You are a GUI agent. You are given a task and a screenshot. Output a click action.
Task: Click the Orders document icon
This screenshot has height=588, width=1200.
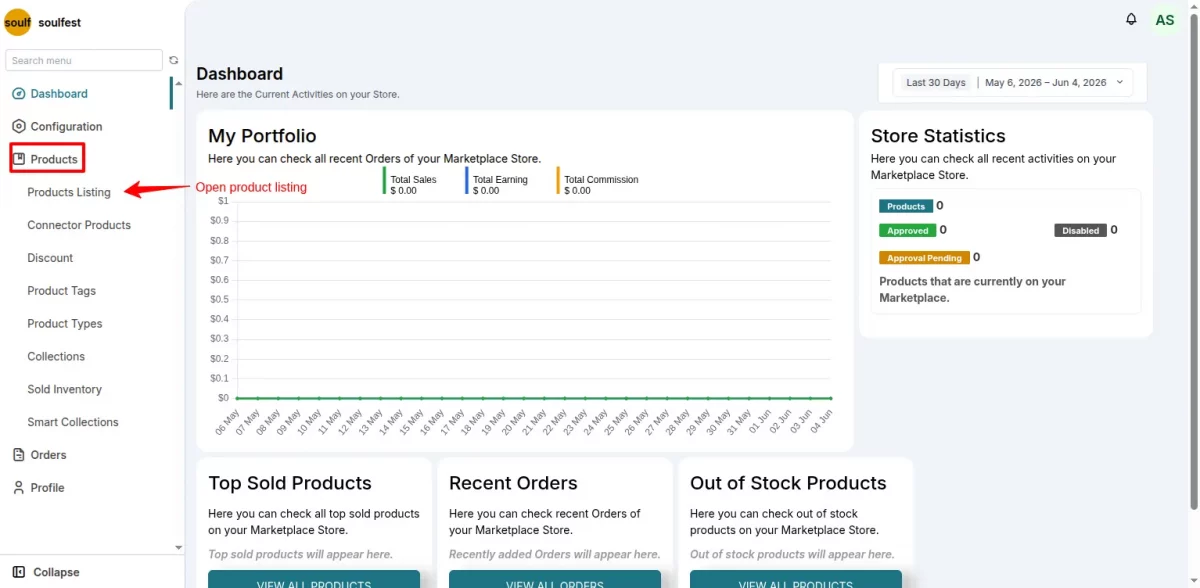pyautogui.click(x=18, y=455)
